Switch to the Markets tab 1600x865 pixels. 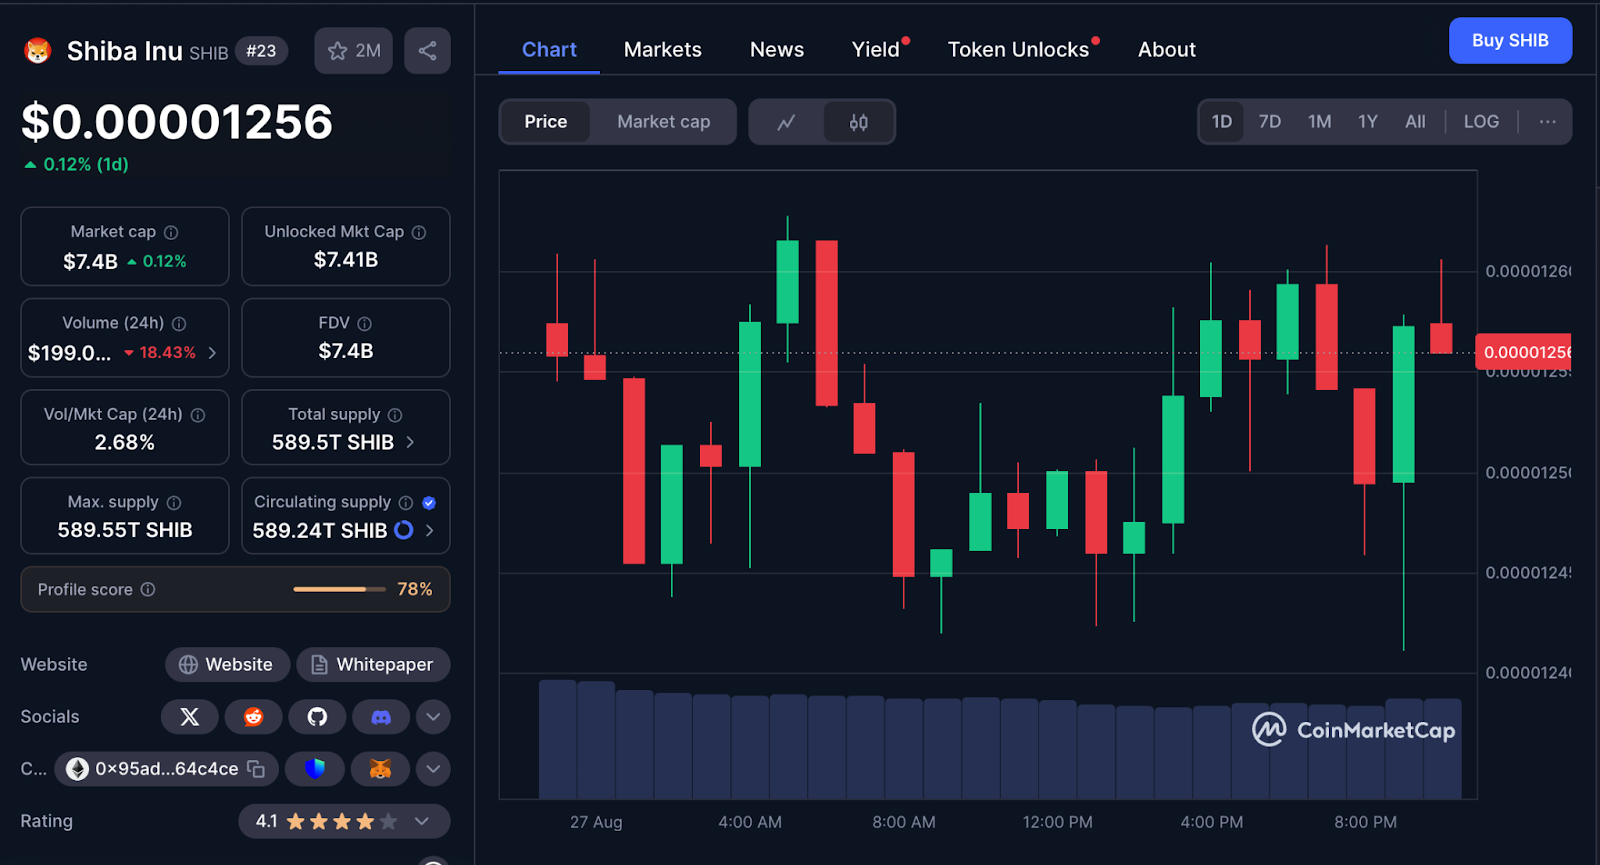click(662, 50)
